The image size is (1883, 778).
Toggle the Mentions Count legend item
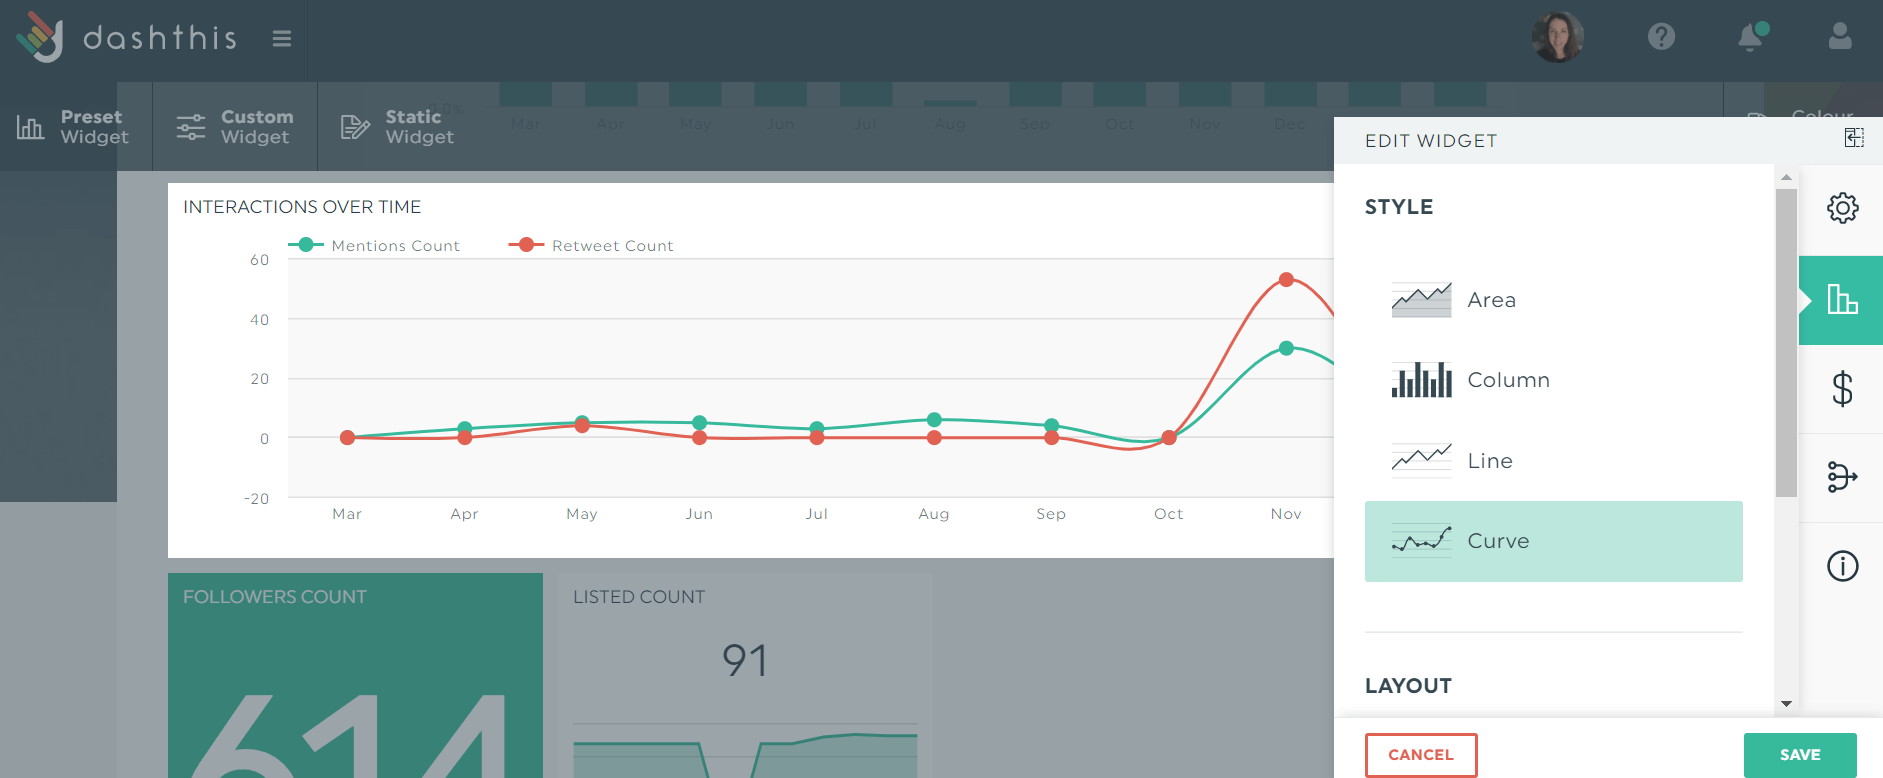point(374,245)
